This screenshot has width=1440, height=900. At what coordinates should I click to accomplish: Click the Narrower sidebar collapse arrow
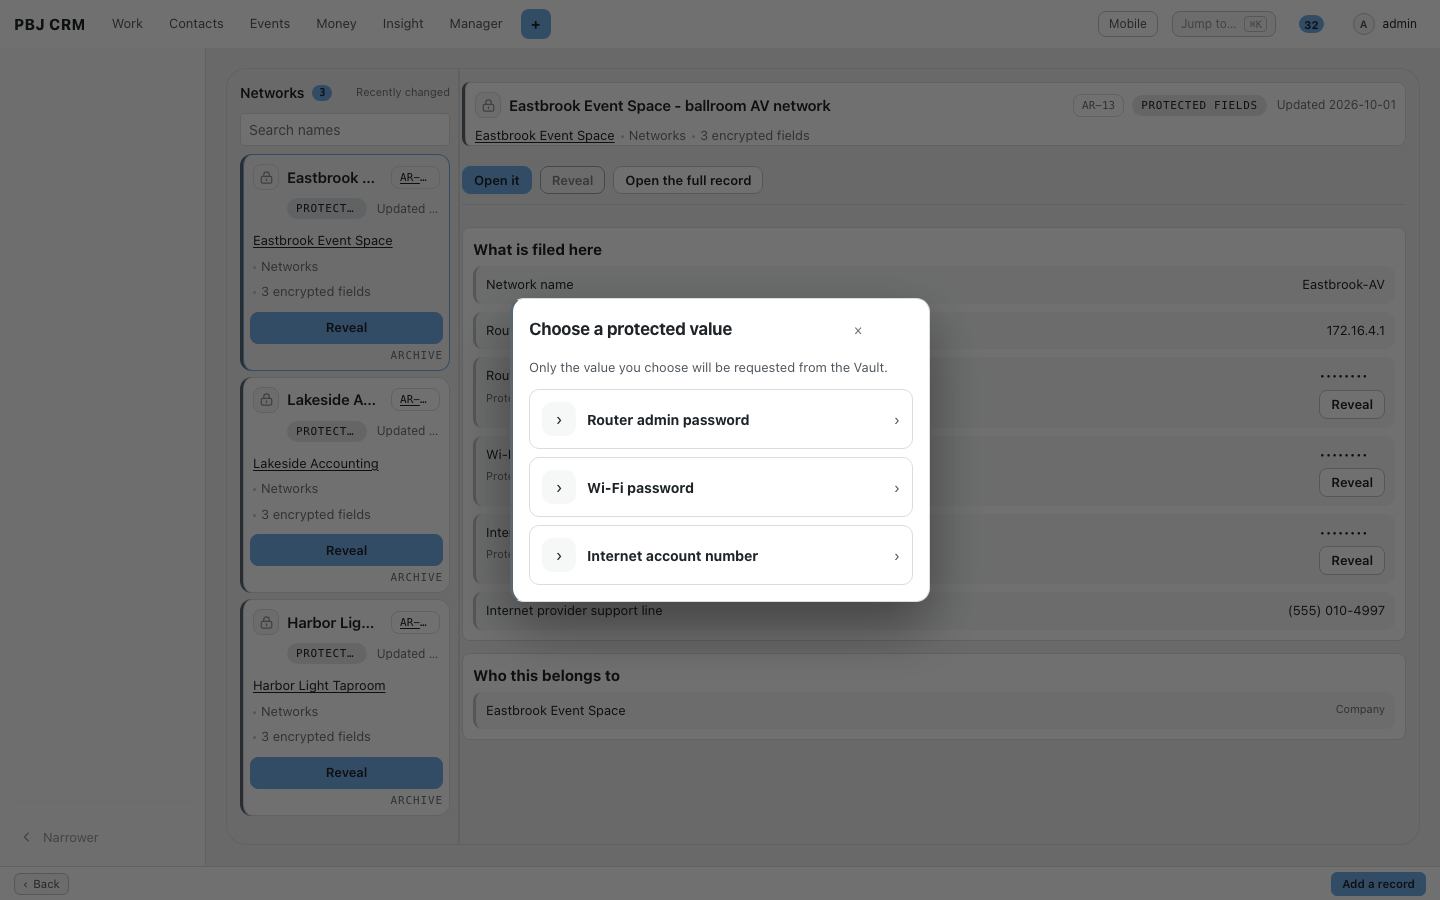tap(27, 838)
